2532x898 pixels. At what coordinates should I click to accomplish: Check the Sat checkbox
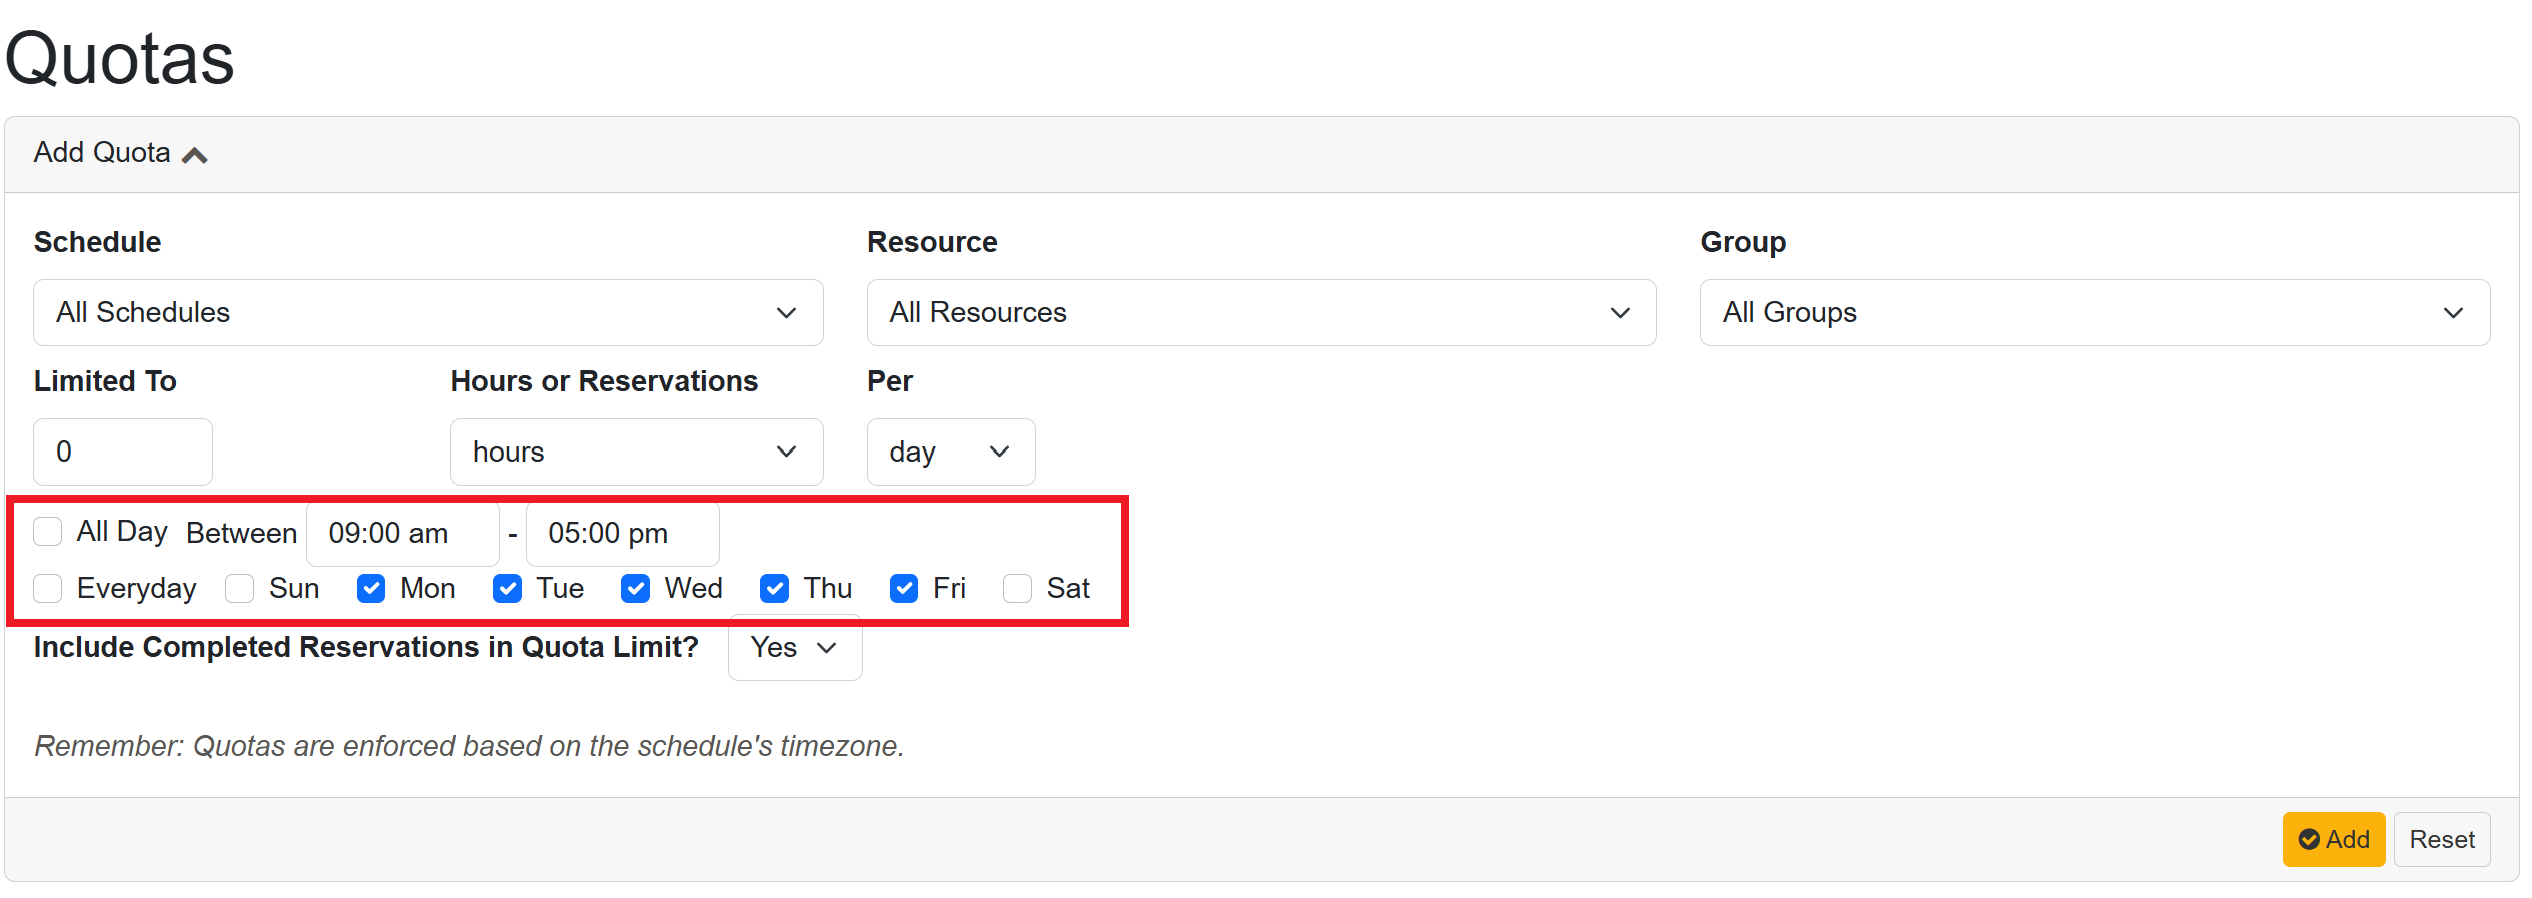point(1017,588)
